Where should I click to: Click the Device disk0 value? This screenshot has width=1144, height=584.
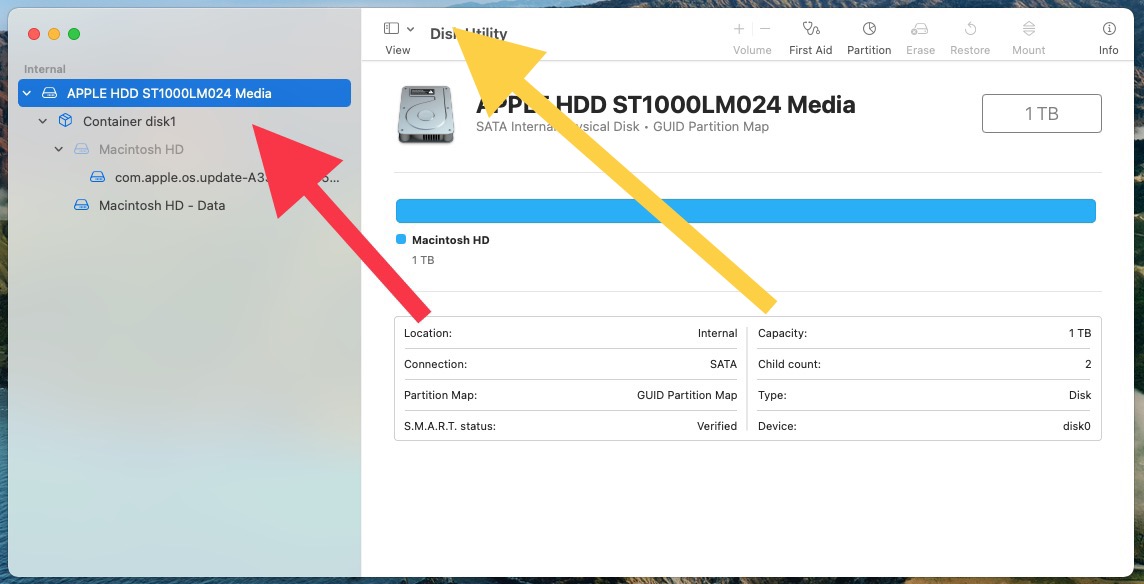pyautogui.click(x=1076, y=426)
